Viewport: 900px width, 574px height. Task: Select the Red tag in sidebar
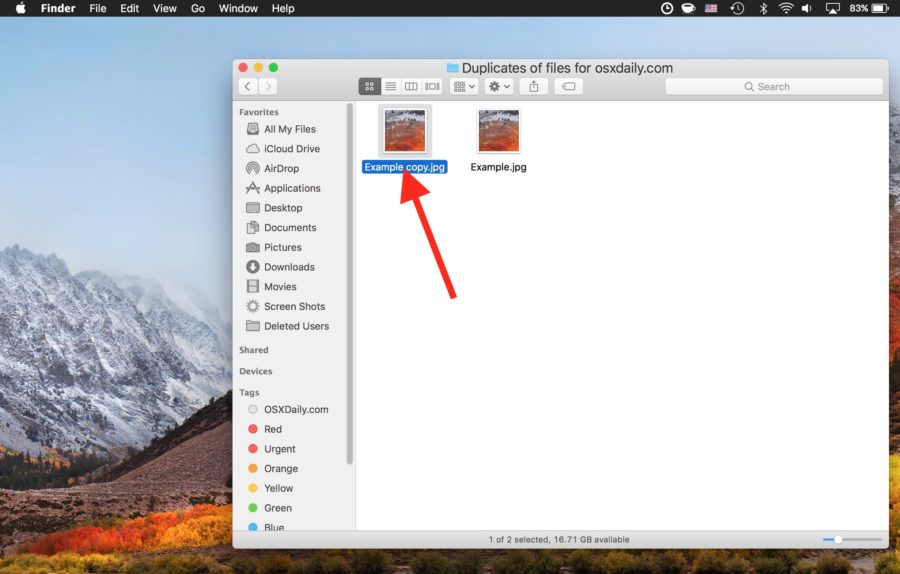point(273,429)
